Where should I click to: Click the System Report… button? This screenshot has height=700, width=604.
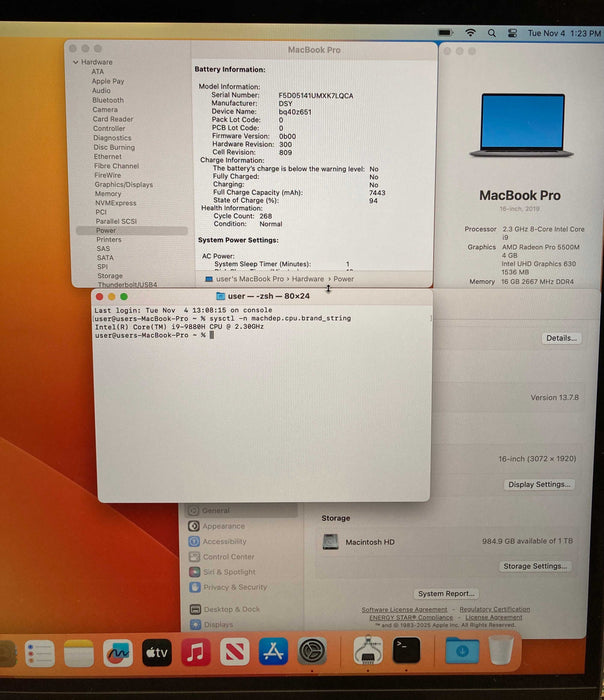[446, 593]
